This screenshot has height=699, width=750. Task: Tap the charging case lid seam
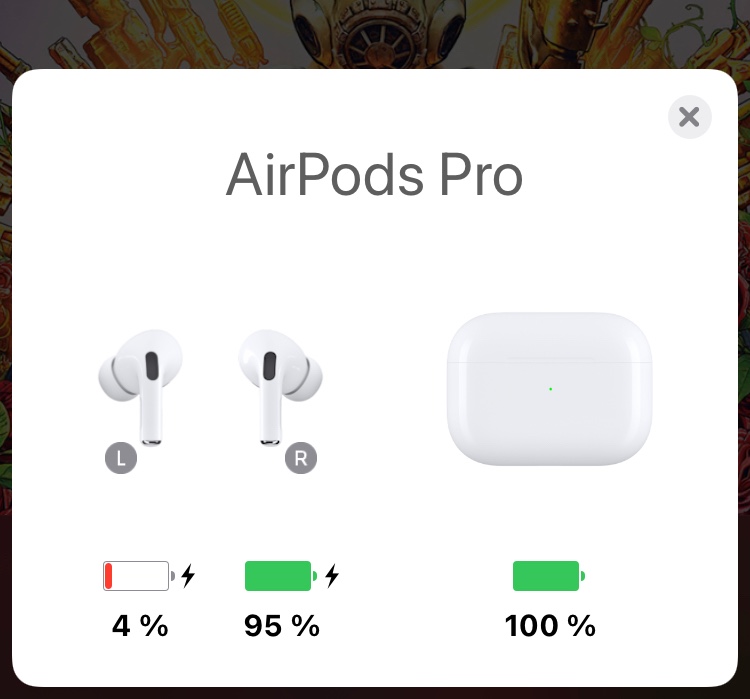(x=550, y=363)
